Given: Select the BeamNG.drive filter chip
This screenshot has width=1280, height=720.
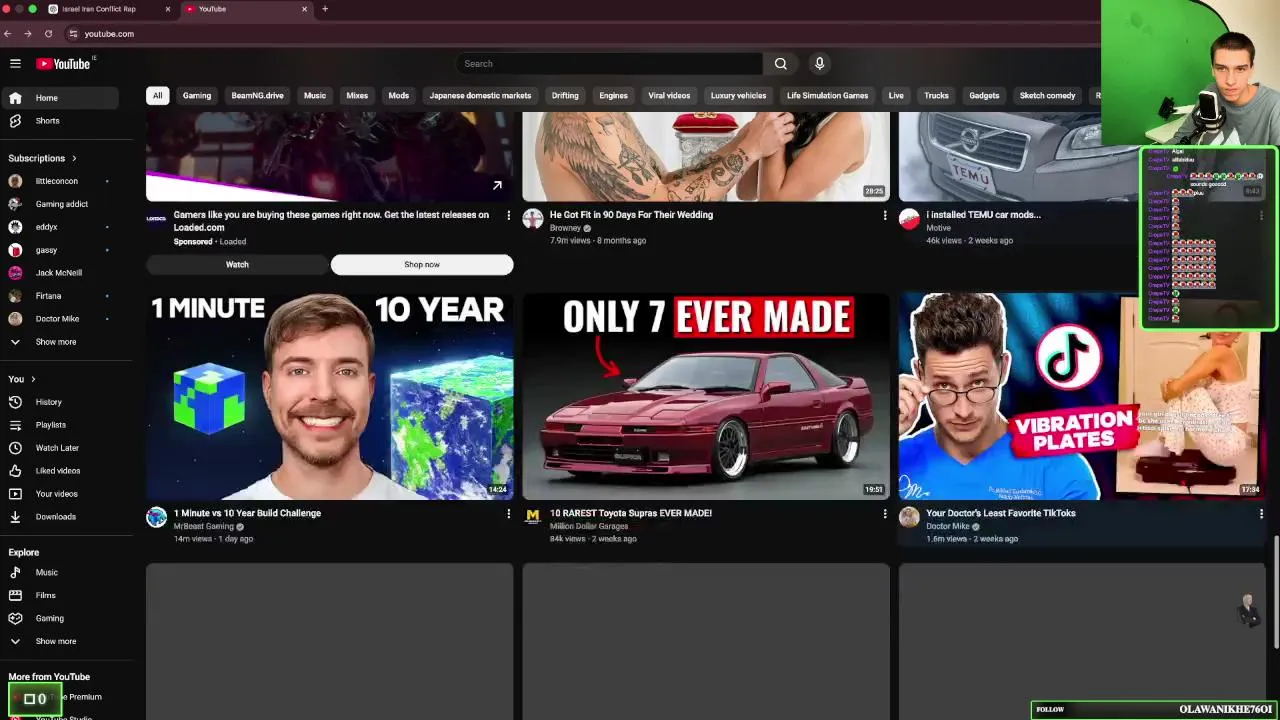Looking at the screenshot, I should (x=257, y=96).
